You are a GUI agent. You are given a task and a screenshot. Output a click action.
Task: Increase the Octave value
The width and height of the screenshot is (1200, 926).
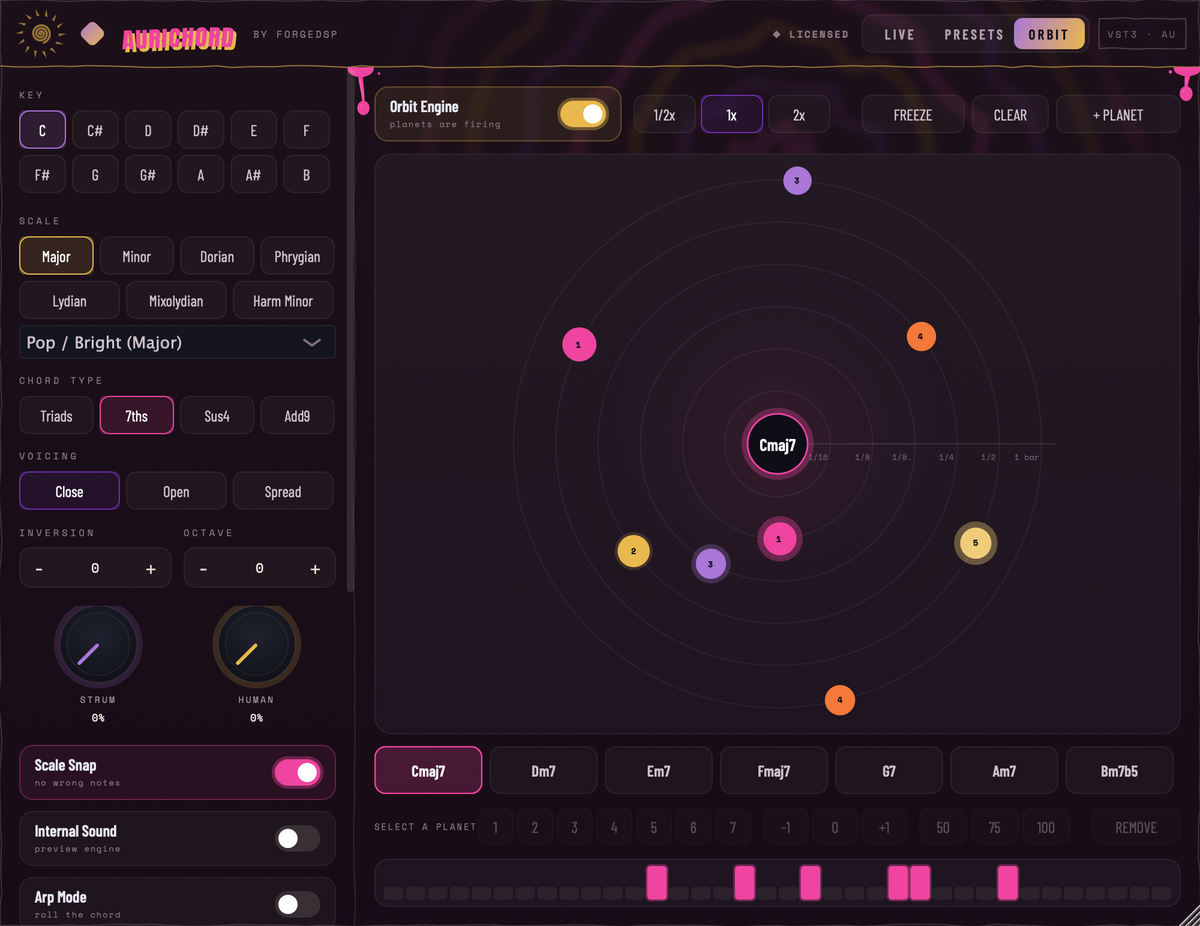point(315,568)
